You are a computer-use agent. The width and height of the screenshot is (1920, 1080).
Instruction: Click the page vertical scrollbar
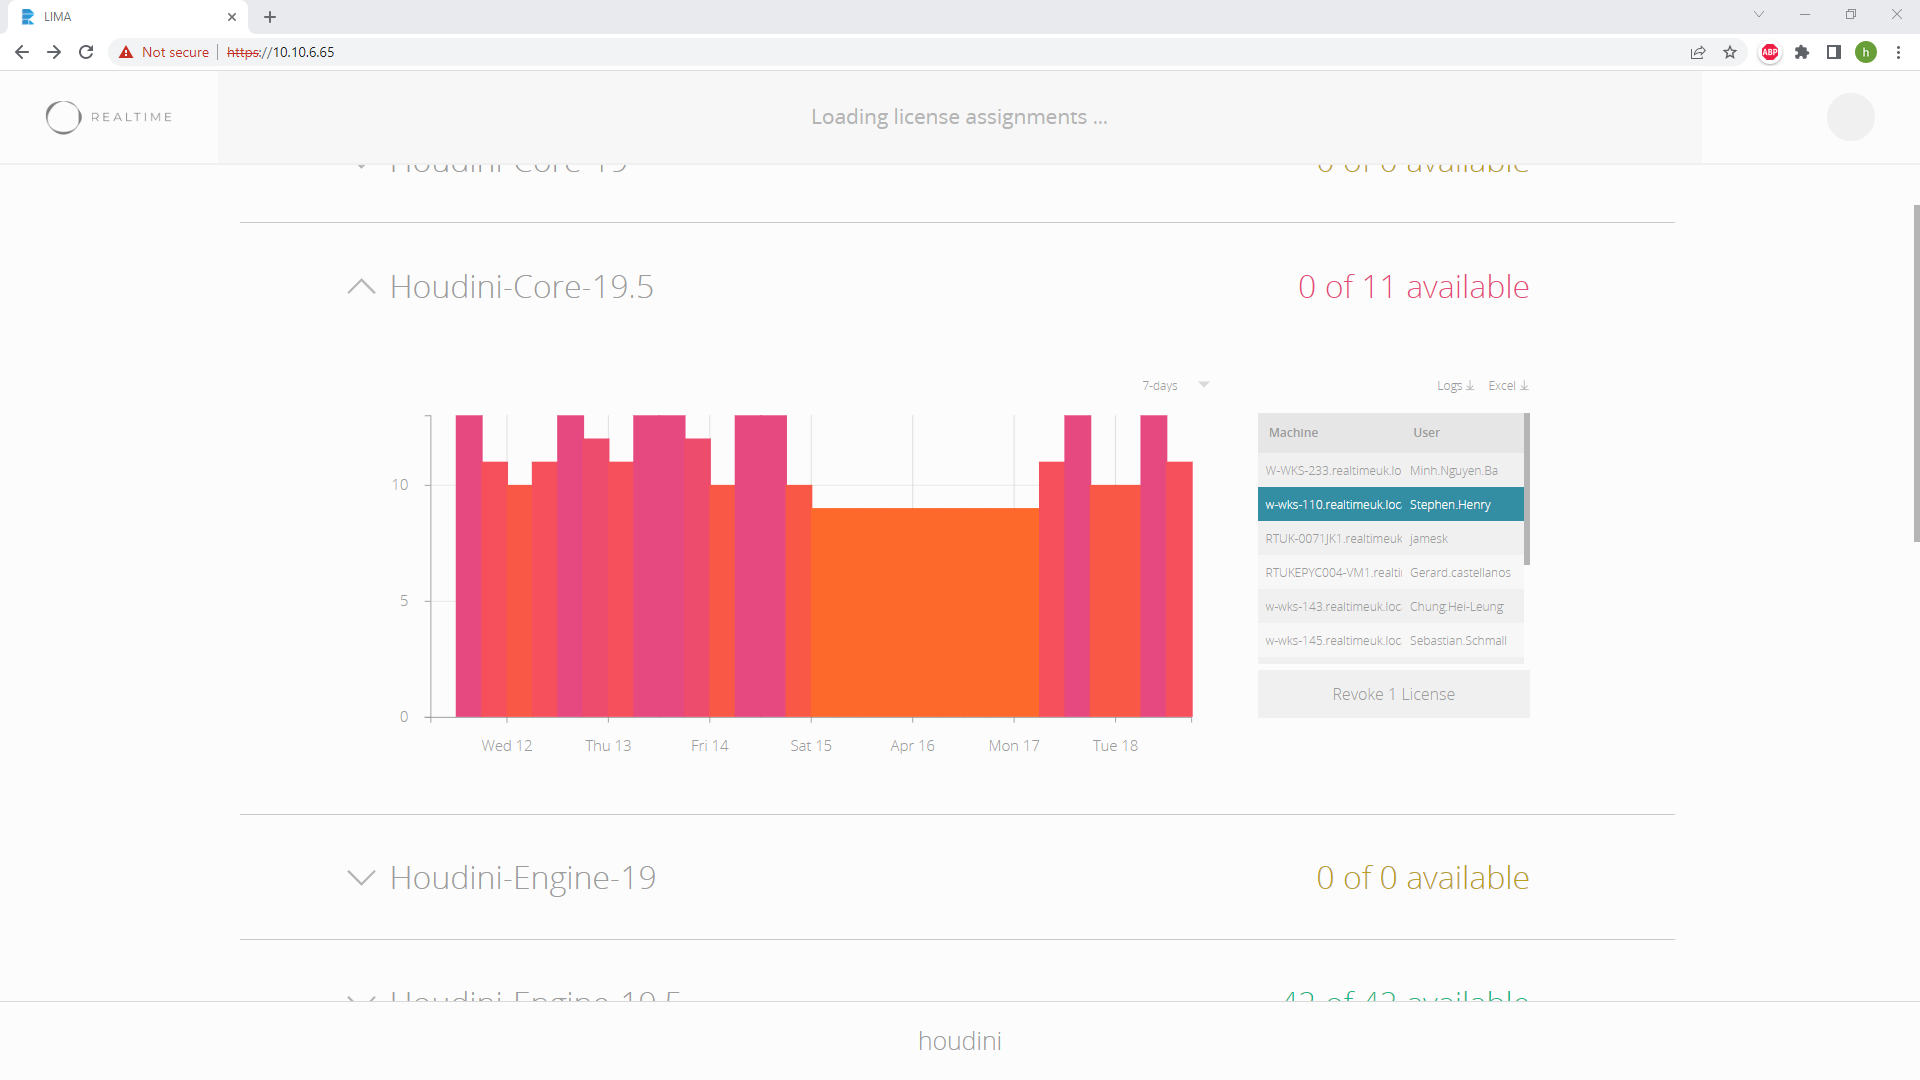pyautogui.click(x=1916, y=373)
